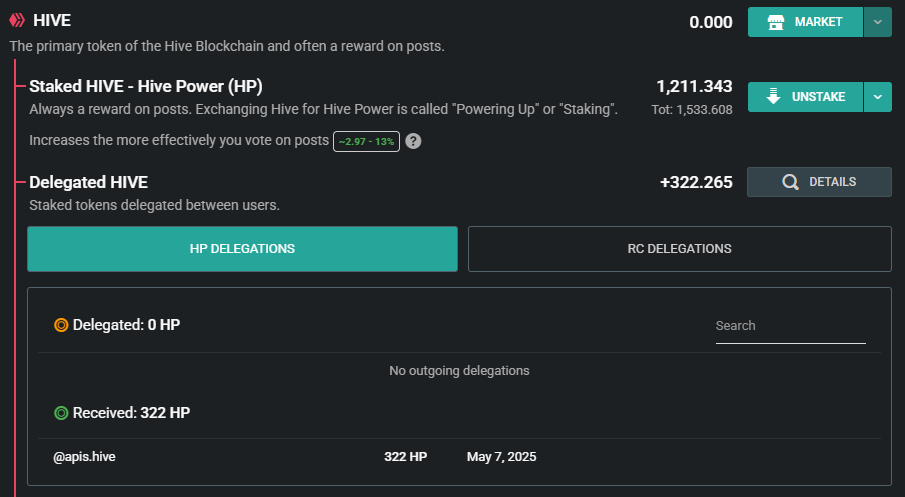Open the HIVE Market button
This screenshot has height=497, width=905.
click(x=805, y=22)
